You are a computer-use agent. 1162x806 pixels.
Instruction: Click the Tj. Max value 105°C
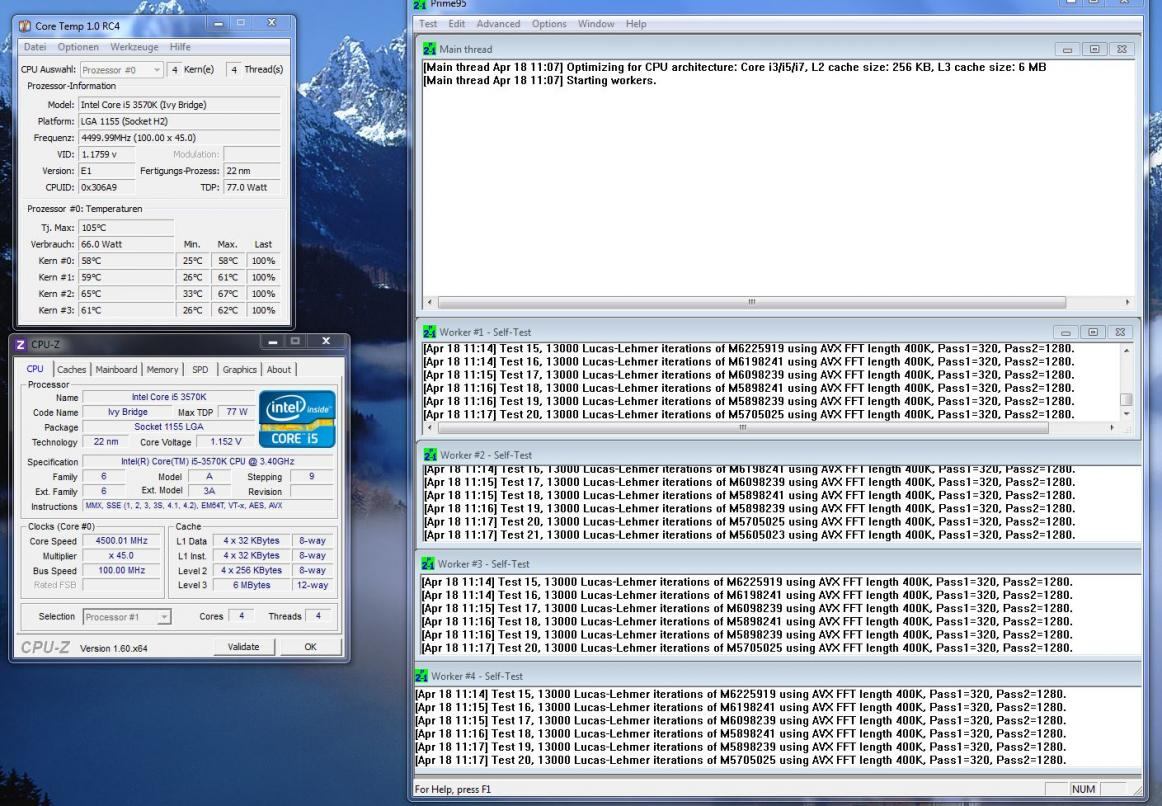click(126, 227)
